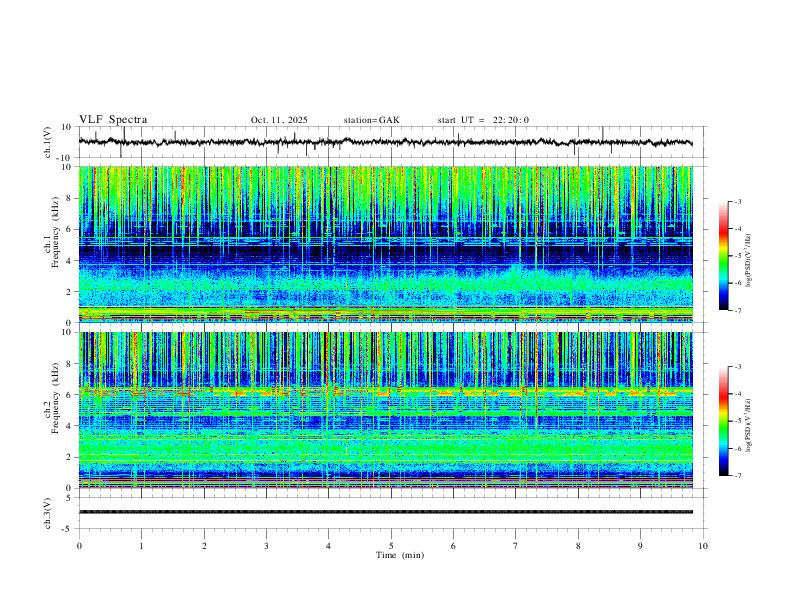This screenshot has width=792, height=612.
Task: Click the upper ch.1 PSD color bar
Action: (723, 256)
